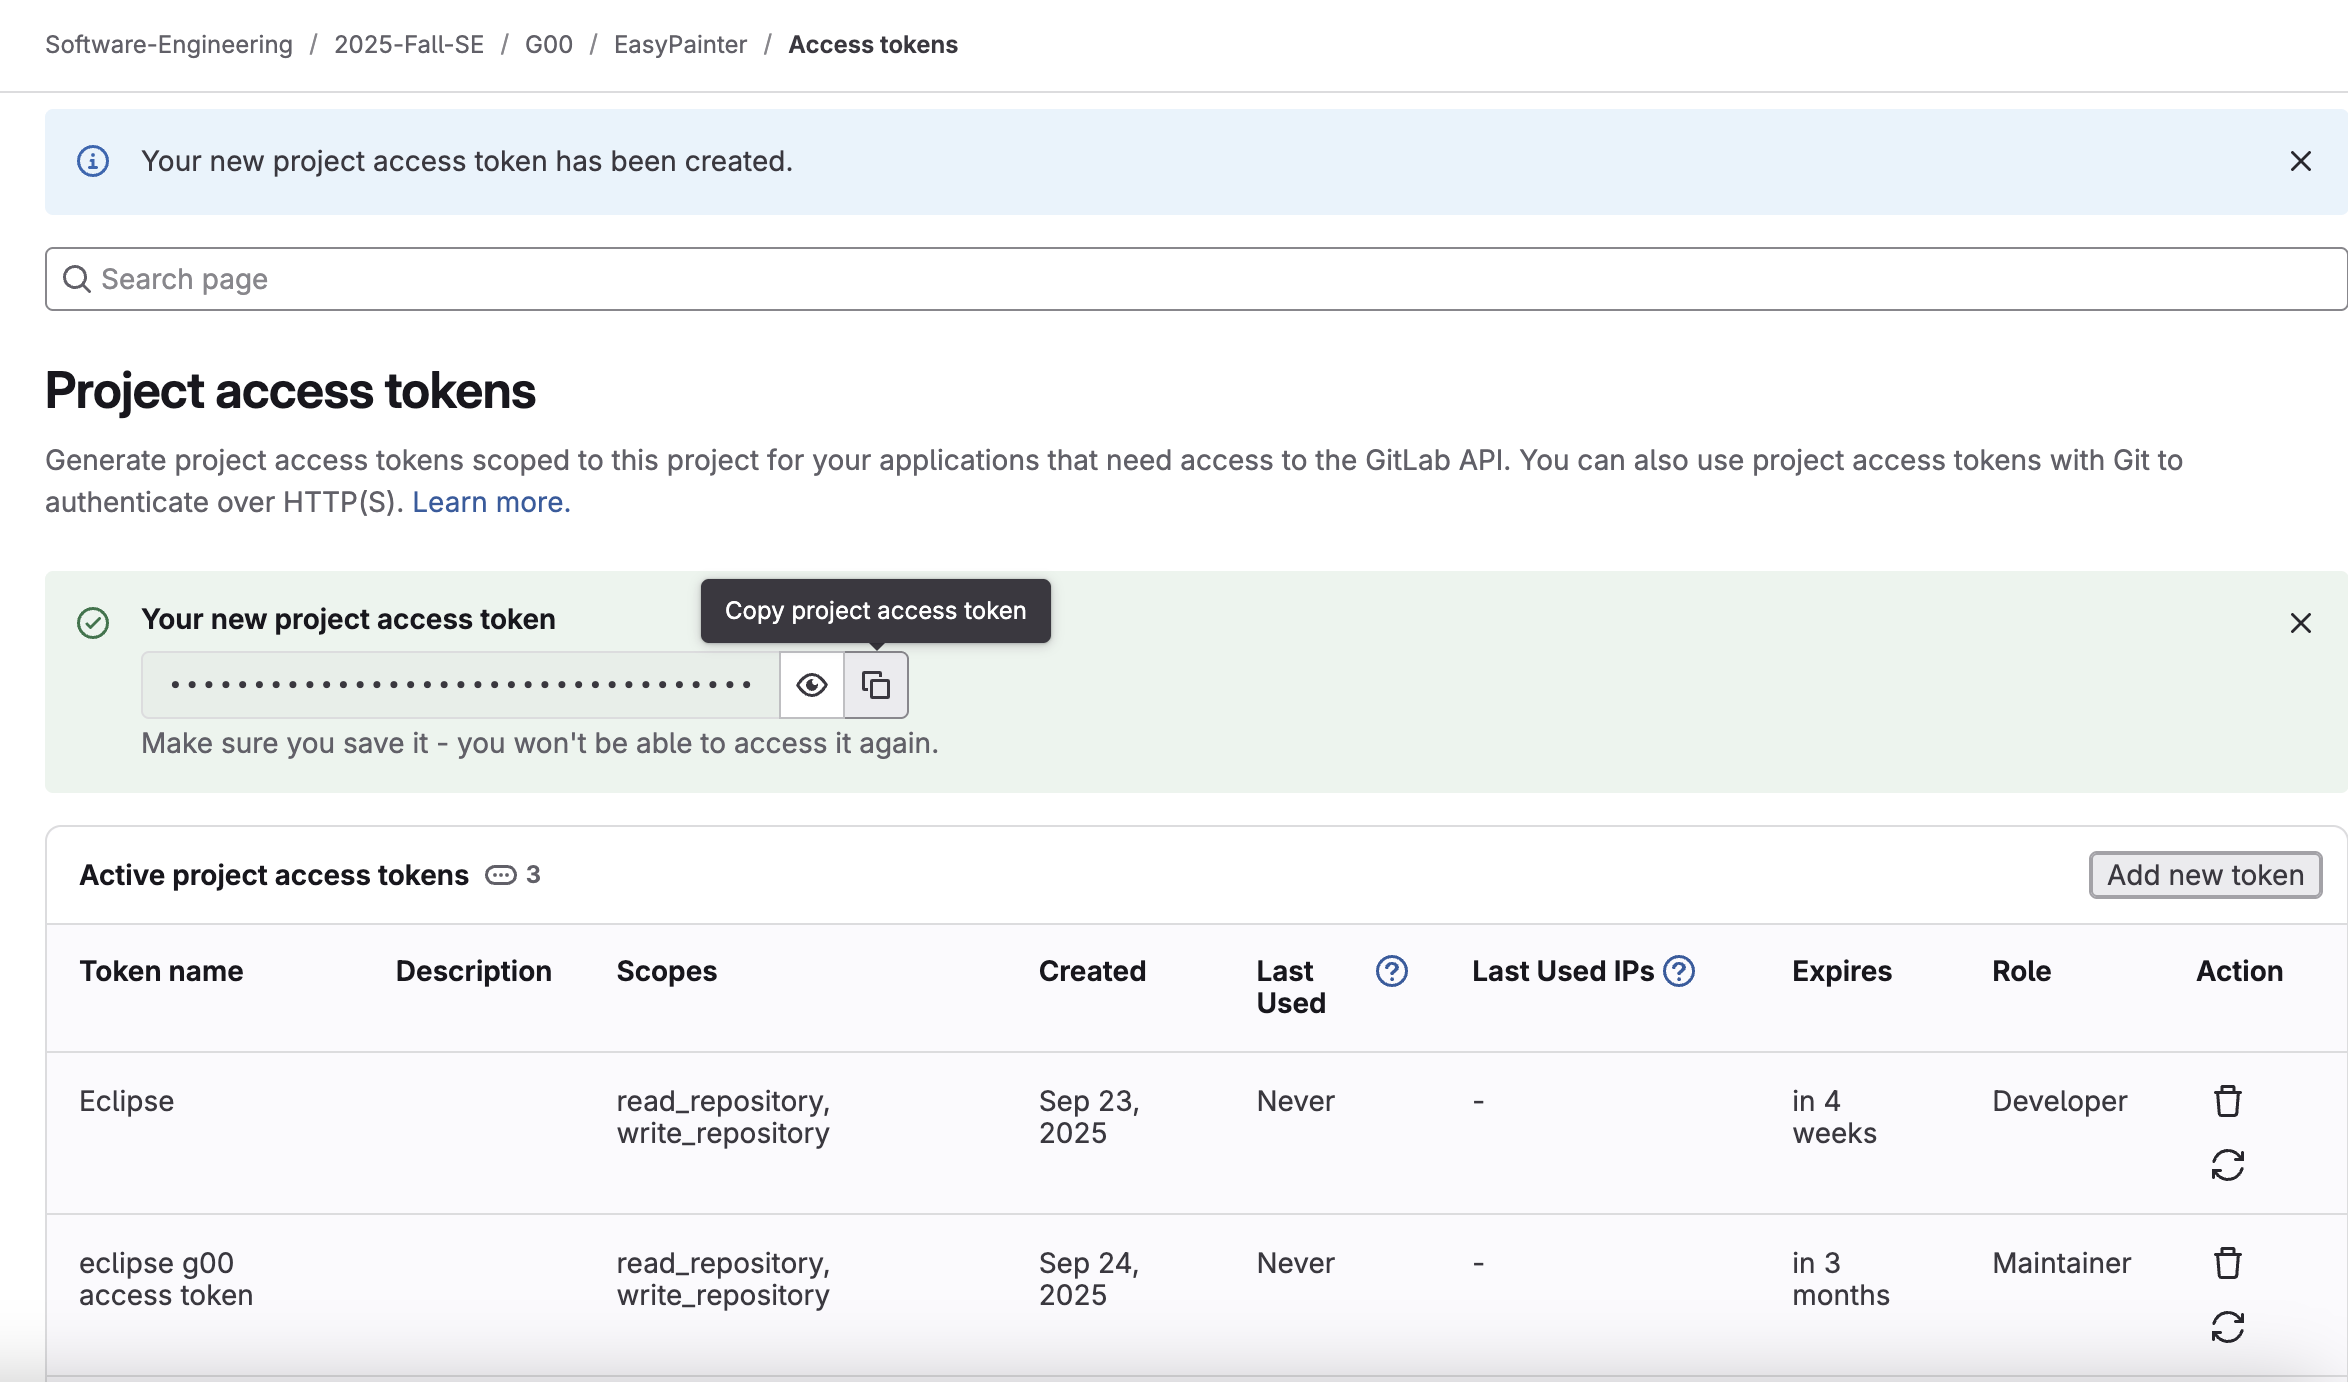
Task: Revoke the Eclipse token with trash icon
Action: point(2227,1101)
